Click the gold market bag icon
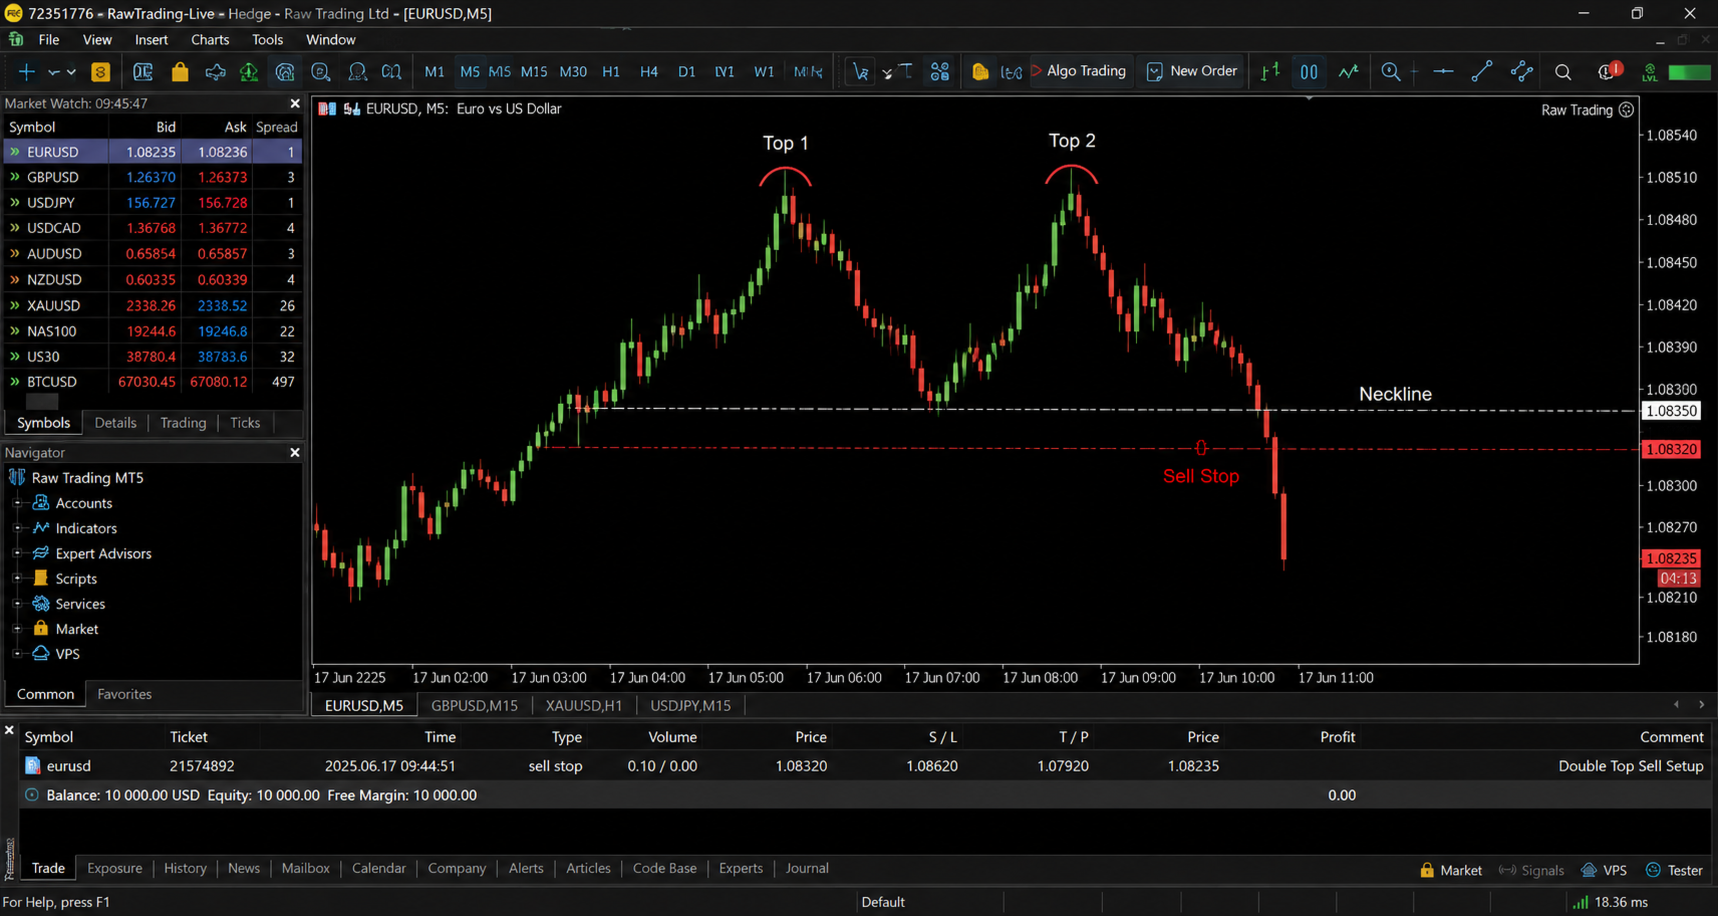Image resolution: width=1718 pixels, height=916 pixels. pyautogui.click(x=180, y=72)
